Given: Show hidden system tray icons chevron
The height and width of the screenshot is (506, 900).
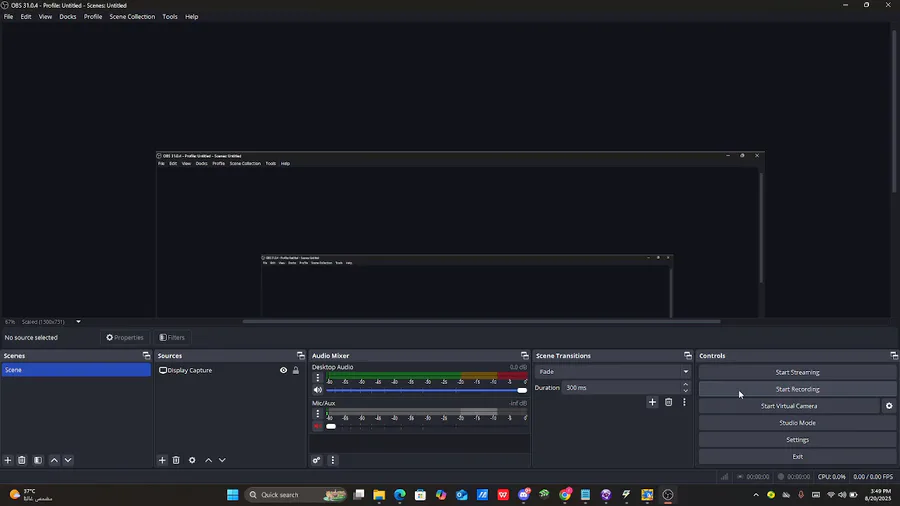Looking at the screenshot, I should pyautogui.click(x=756, y=495).
